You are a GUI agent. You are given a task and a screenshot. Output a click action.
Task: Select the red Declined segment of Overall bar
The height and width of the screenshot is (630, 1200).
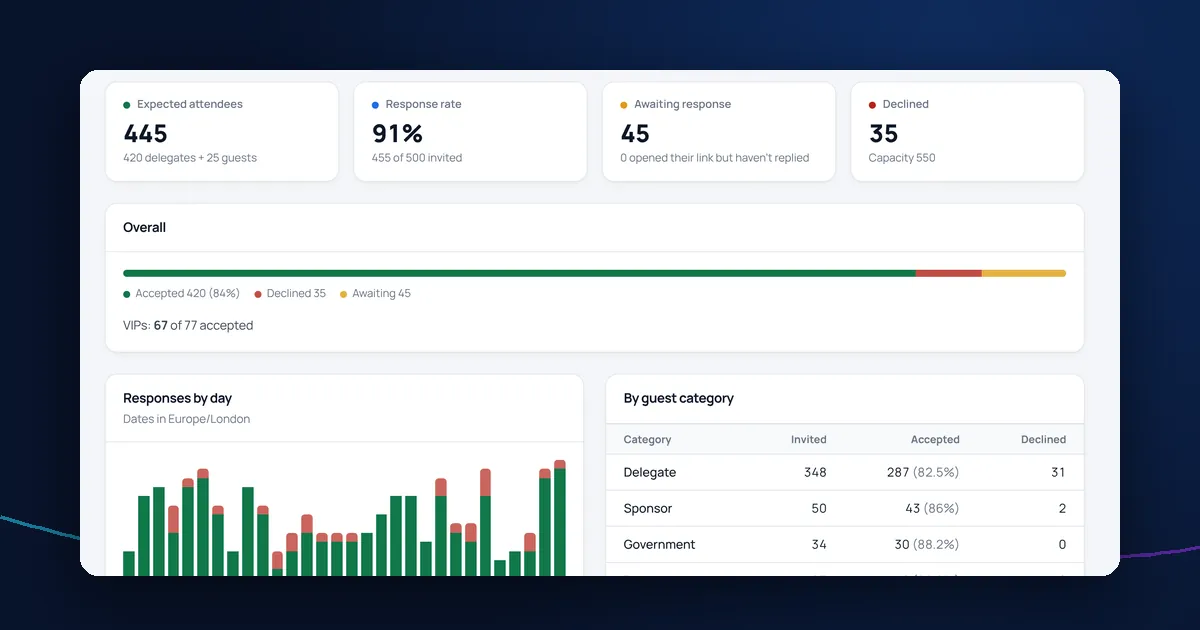tap(948, 273)
